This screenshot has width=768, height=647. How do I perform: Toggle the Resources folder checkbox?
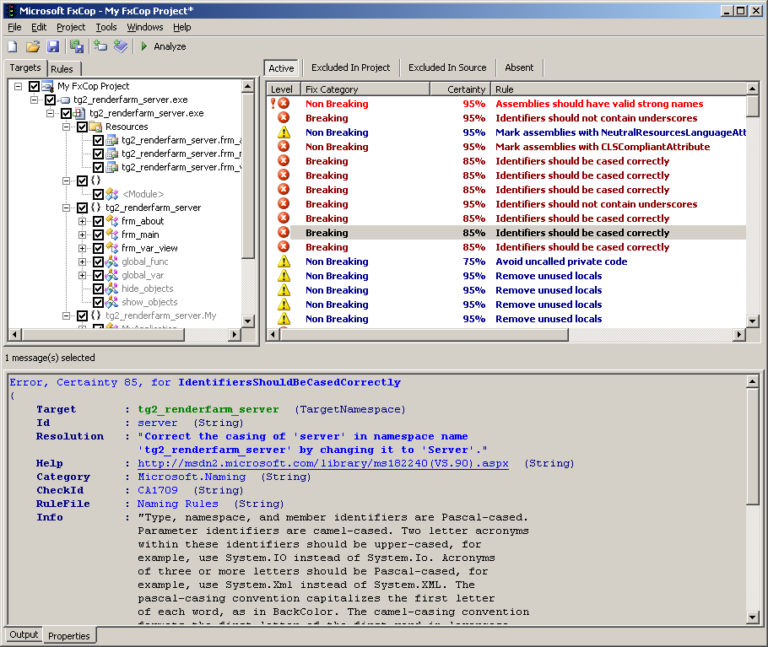click(82, 127)
